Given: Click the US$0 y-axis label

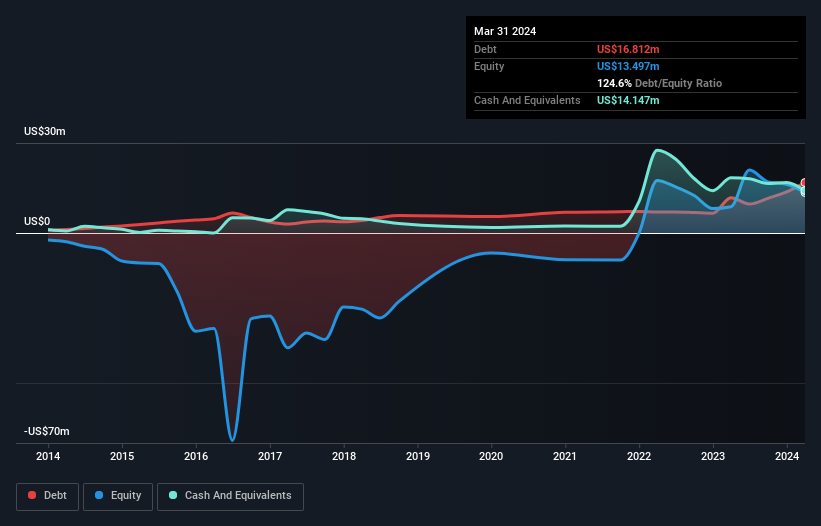Looking at the screenshot, I should click(x=37, y=221).
